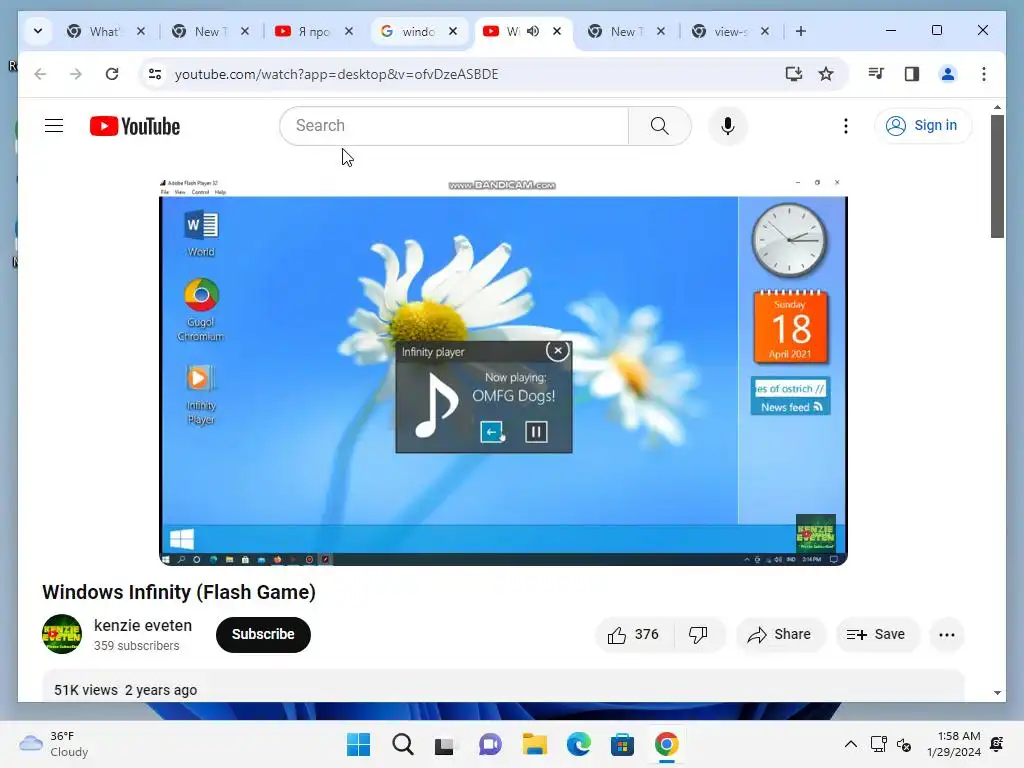Screen dimensions: 1024x768
Task: Bookmark this page with the star
Action: [826, 74]
